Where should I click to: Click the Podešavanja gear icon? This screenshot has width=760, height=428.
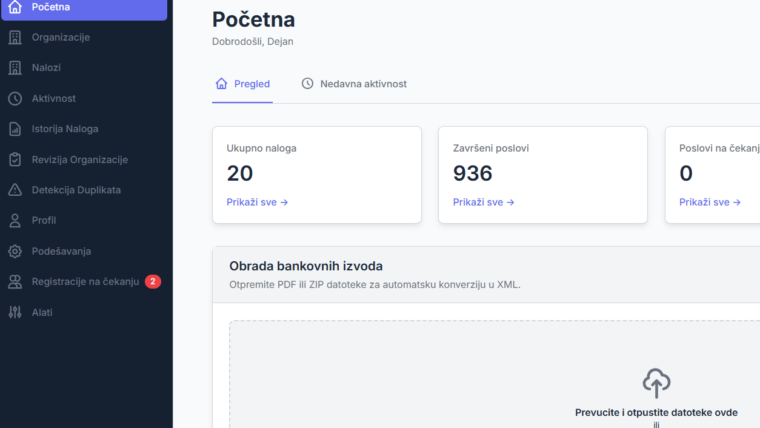click(14, 251)
